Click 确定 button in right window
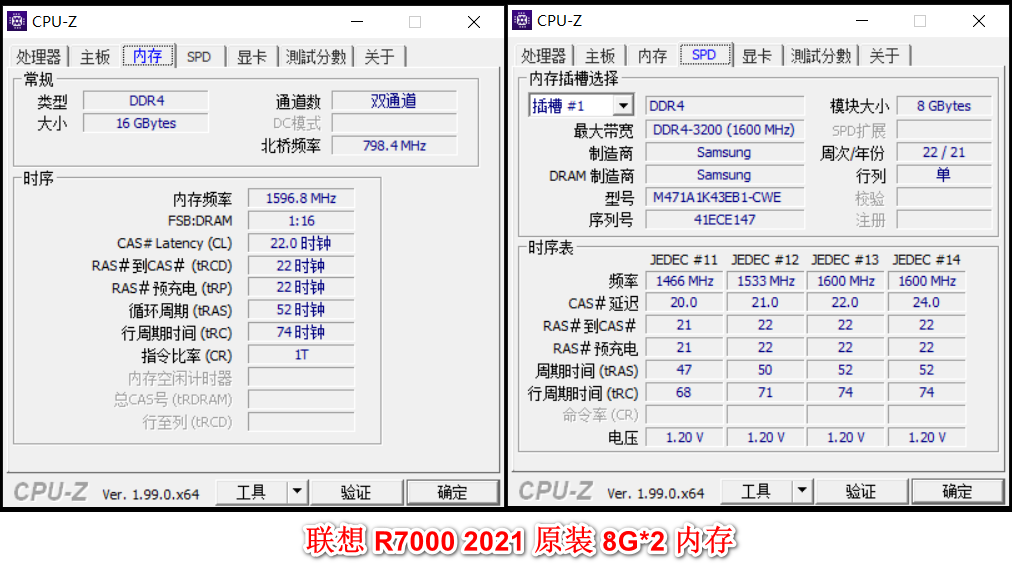The image size is (1024, 580). click(x=957, y=491)
